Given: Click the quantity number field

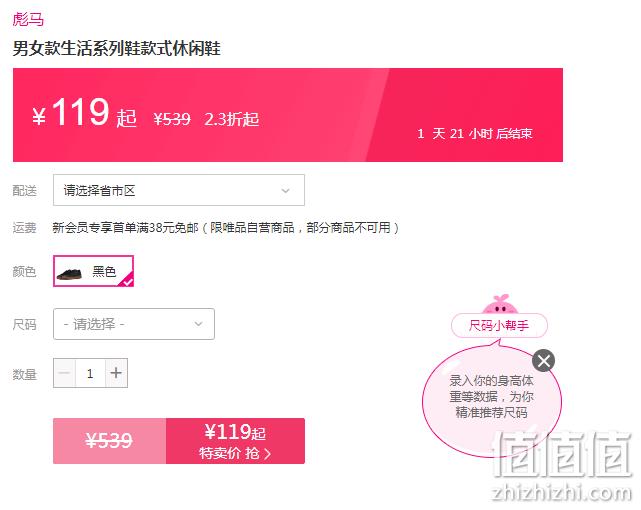Looking at the screenshot, I should coord(90,373).
